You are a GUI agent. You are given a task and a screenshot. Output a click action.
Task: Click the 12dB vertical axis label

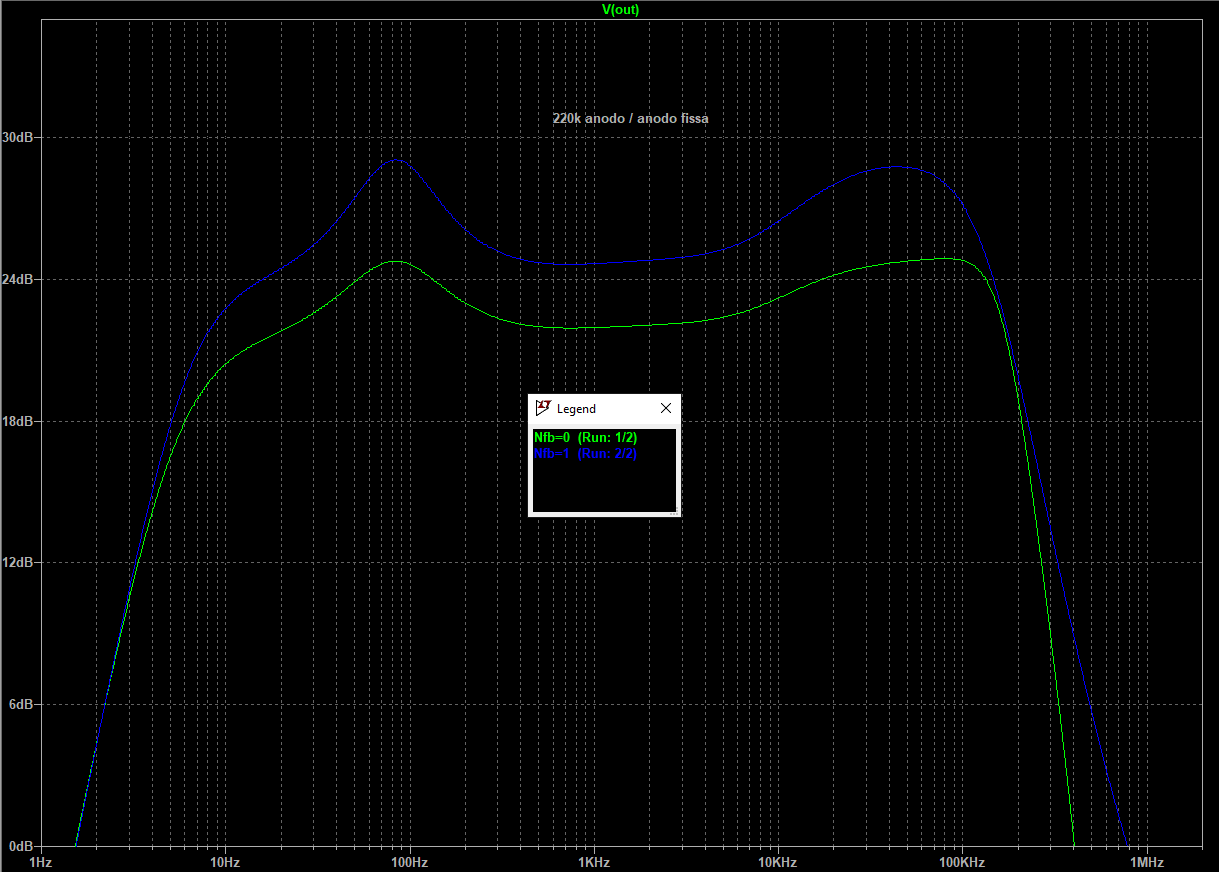(x=20, y=563)
